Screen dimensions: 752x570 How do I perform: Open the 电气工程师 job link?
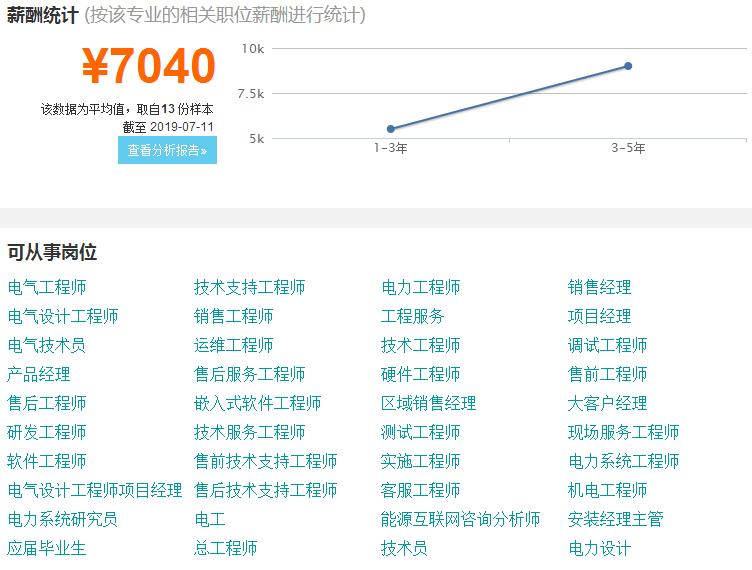pos(47,287)
